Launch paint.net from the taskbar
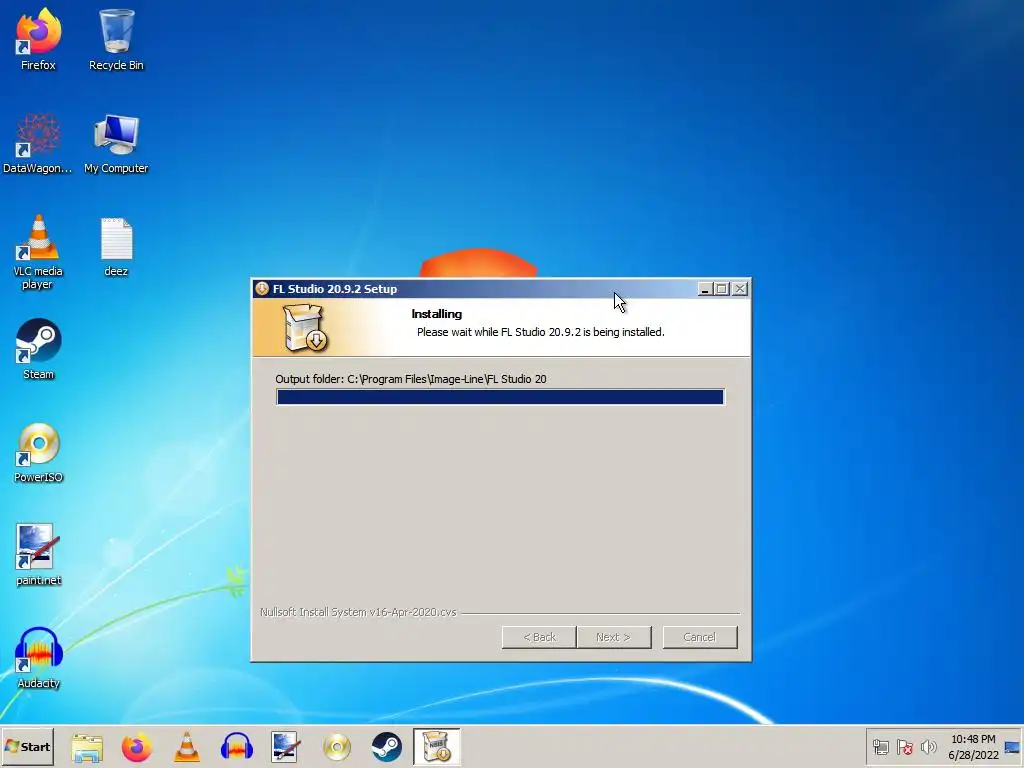The width and height of the screenshot is (1024, 768). tap(286, 747)
